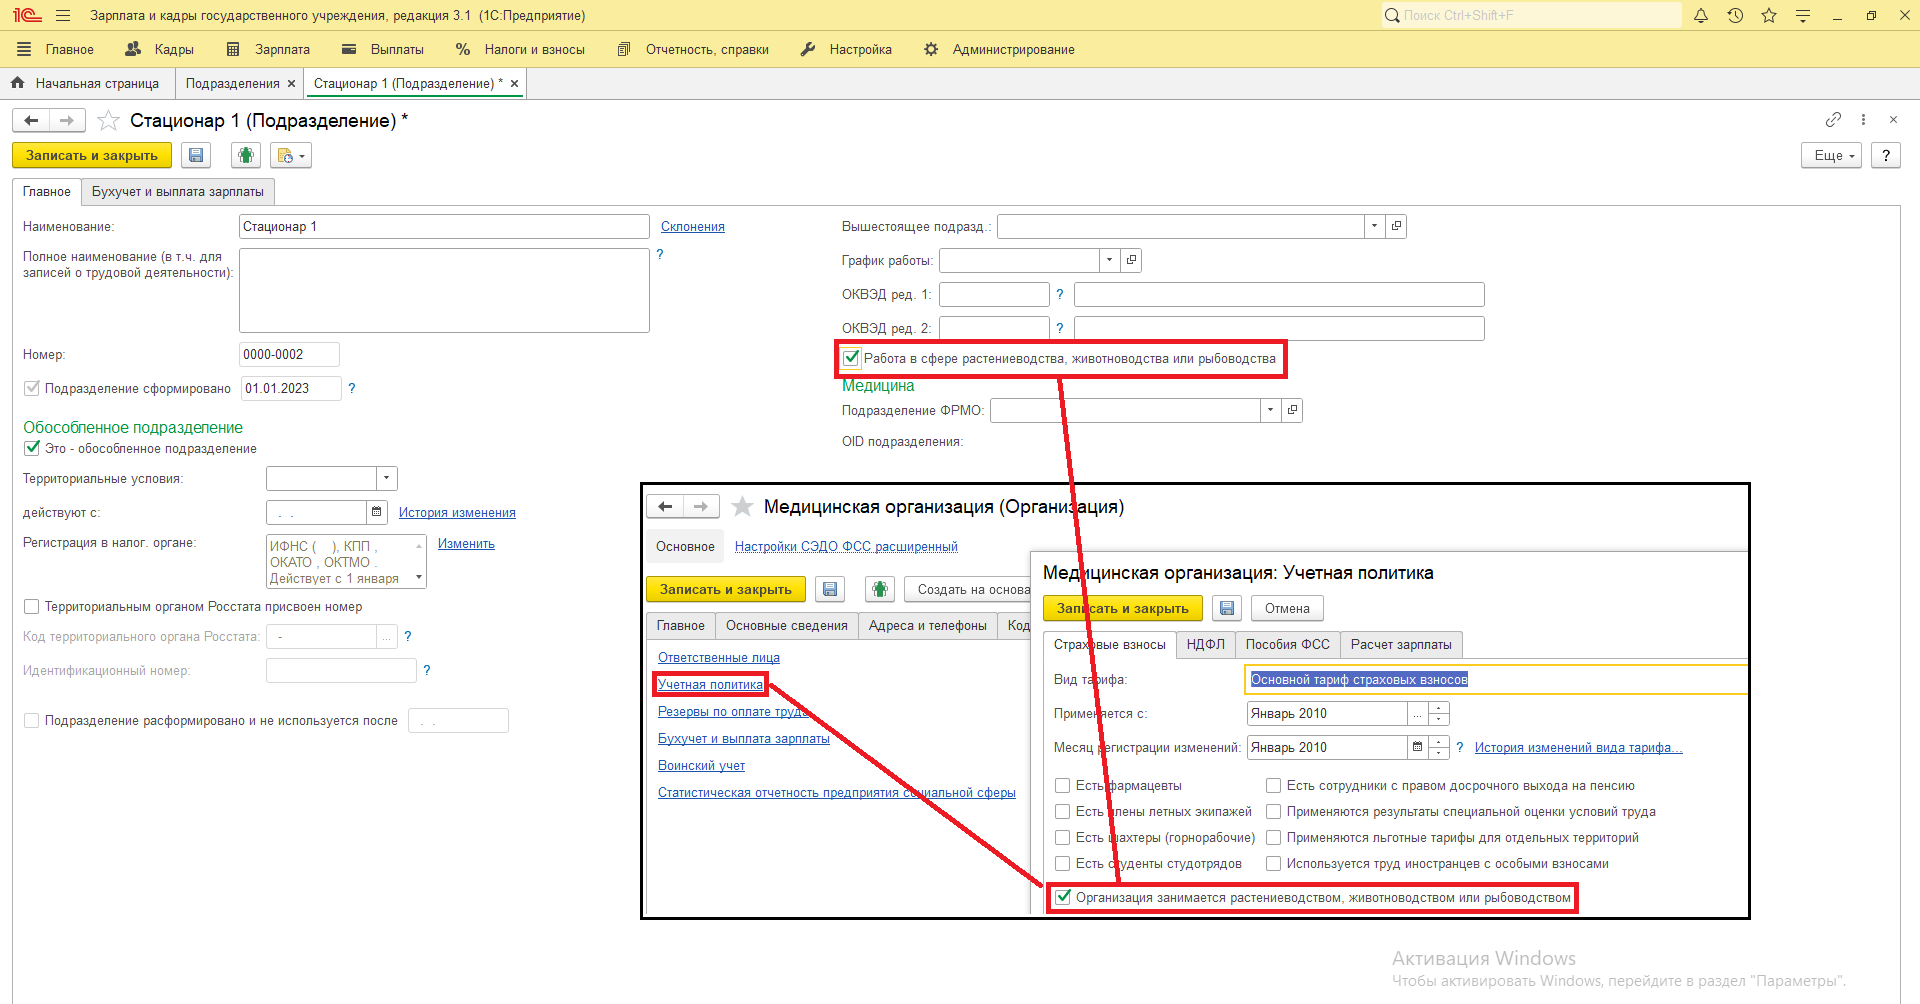Open selection for Код территориального органа Росстата

[x=387, y=637]
